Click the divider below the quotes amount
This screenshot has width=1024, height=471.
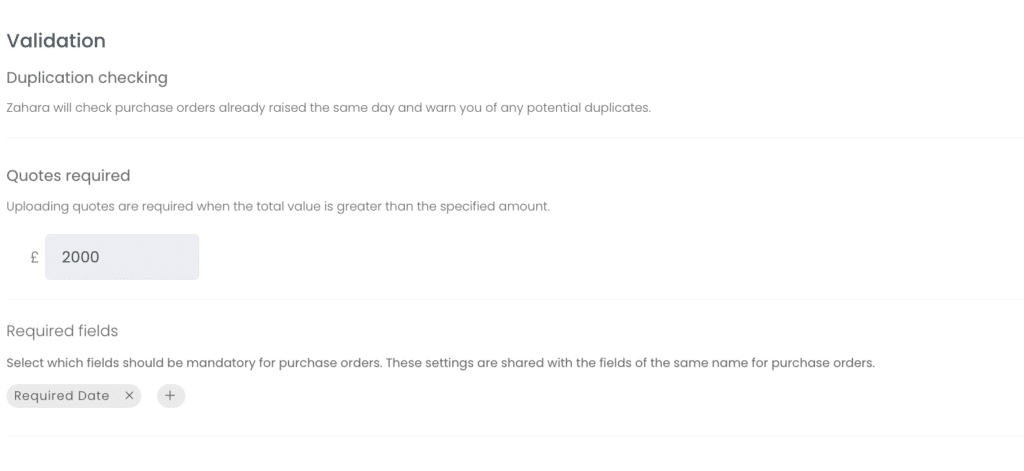click(515, 299)
